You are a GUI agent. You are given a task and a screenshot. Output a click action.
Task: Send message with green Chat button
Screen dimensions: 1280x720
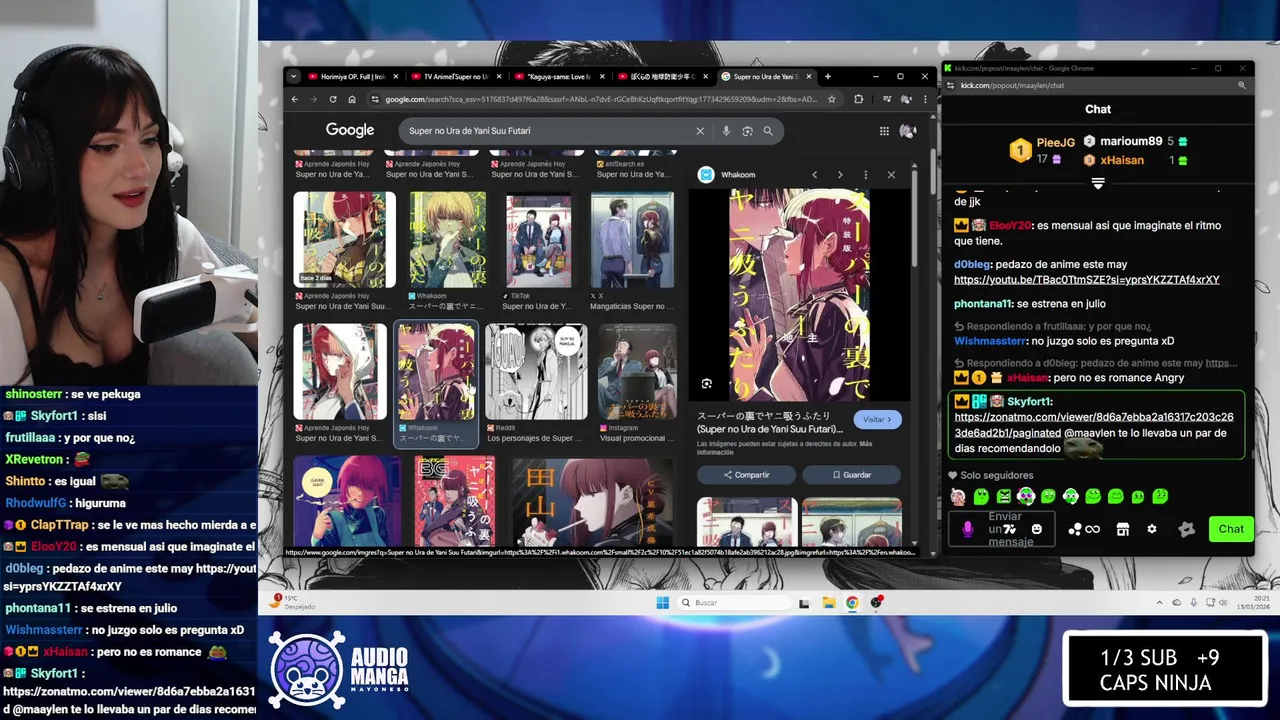[1231, 529]
